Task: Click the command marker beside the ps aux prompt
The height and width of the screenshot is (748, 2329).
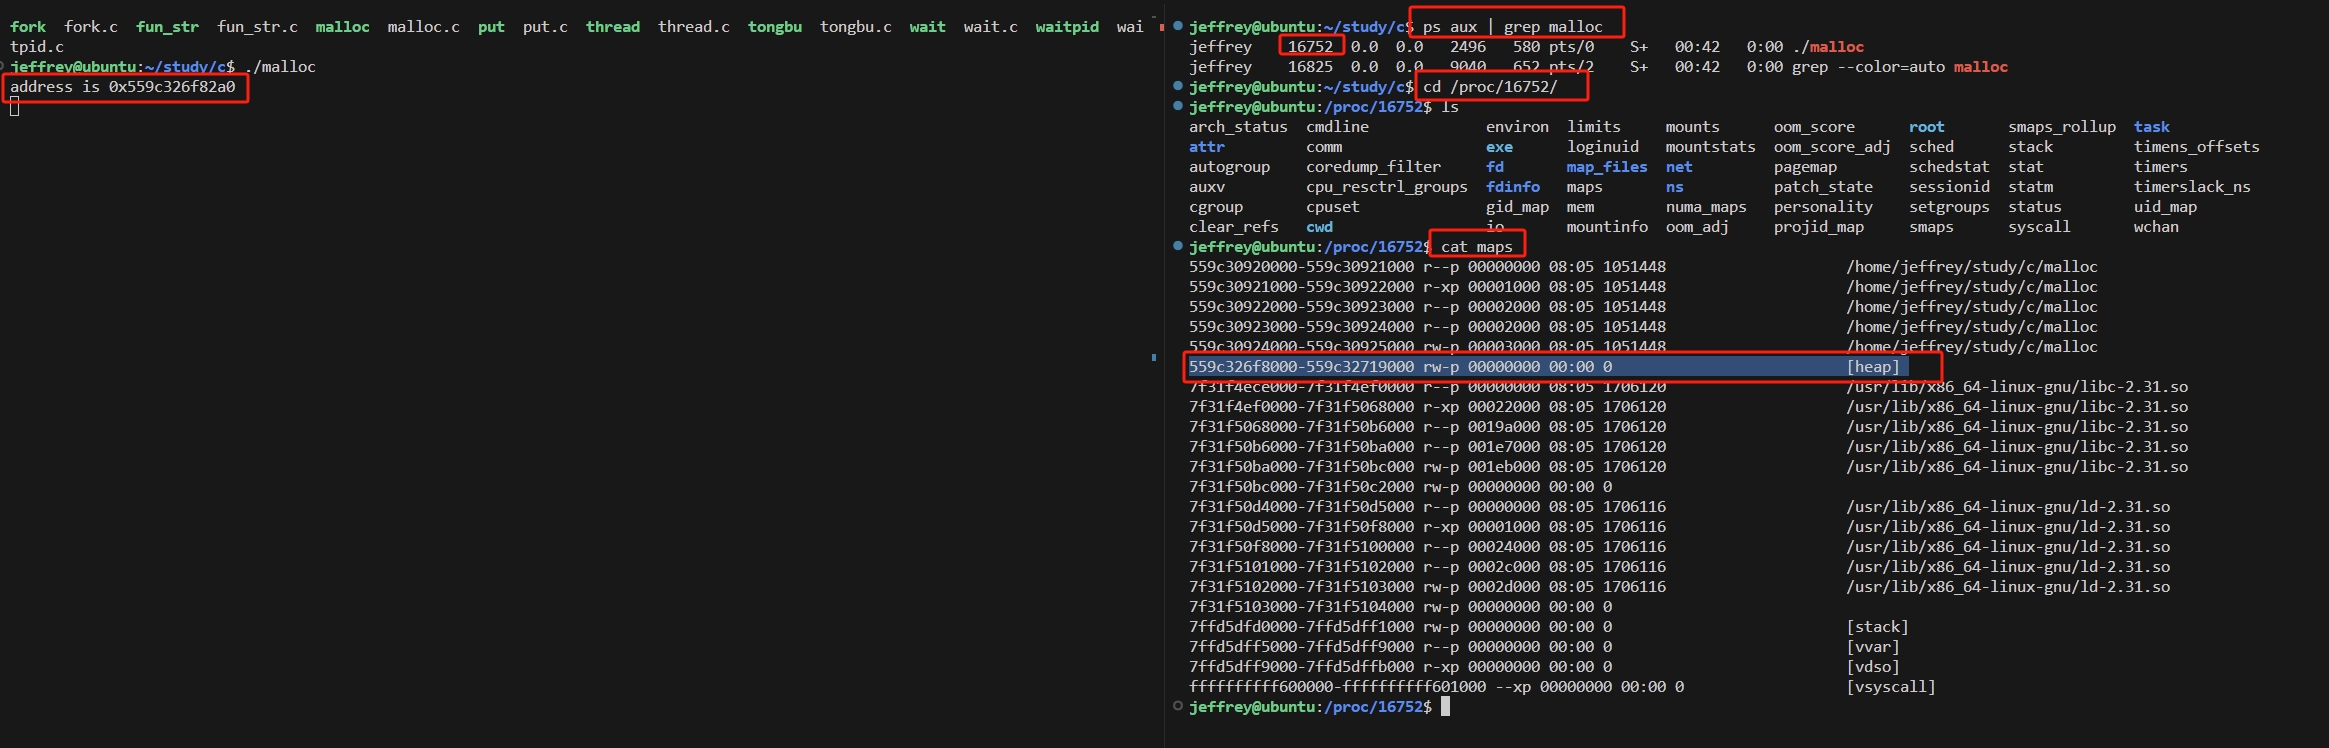Action: tap(1178, 26)
